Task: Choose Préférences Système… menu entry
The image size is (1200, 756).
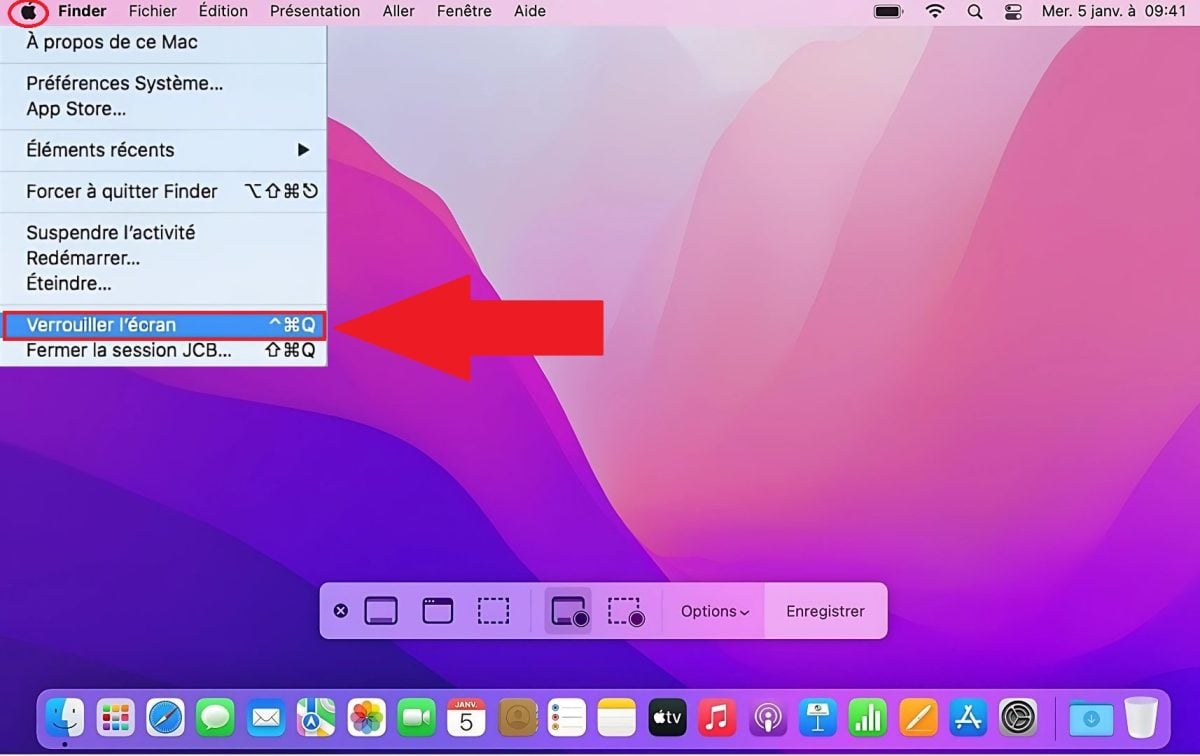Action: click(x=164, y=84)
